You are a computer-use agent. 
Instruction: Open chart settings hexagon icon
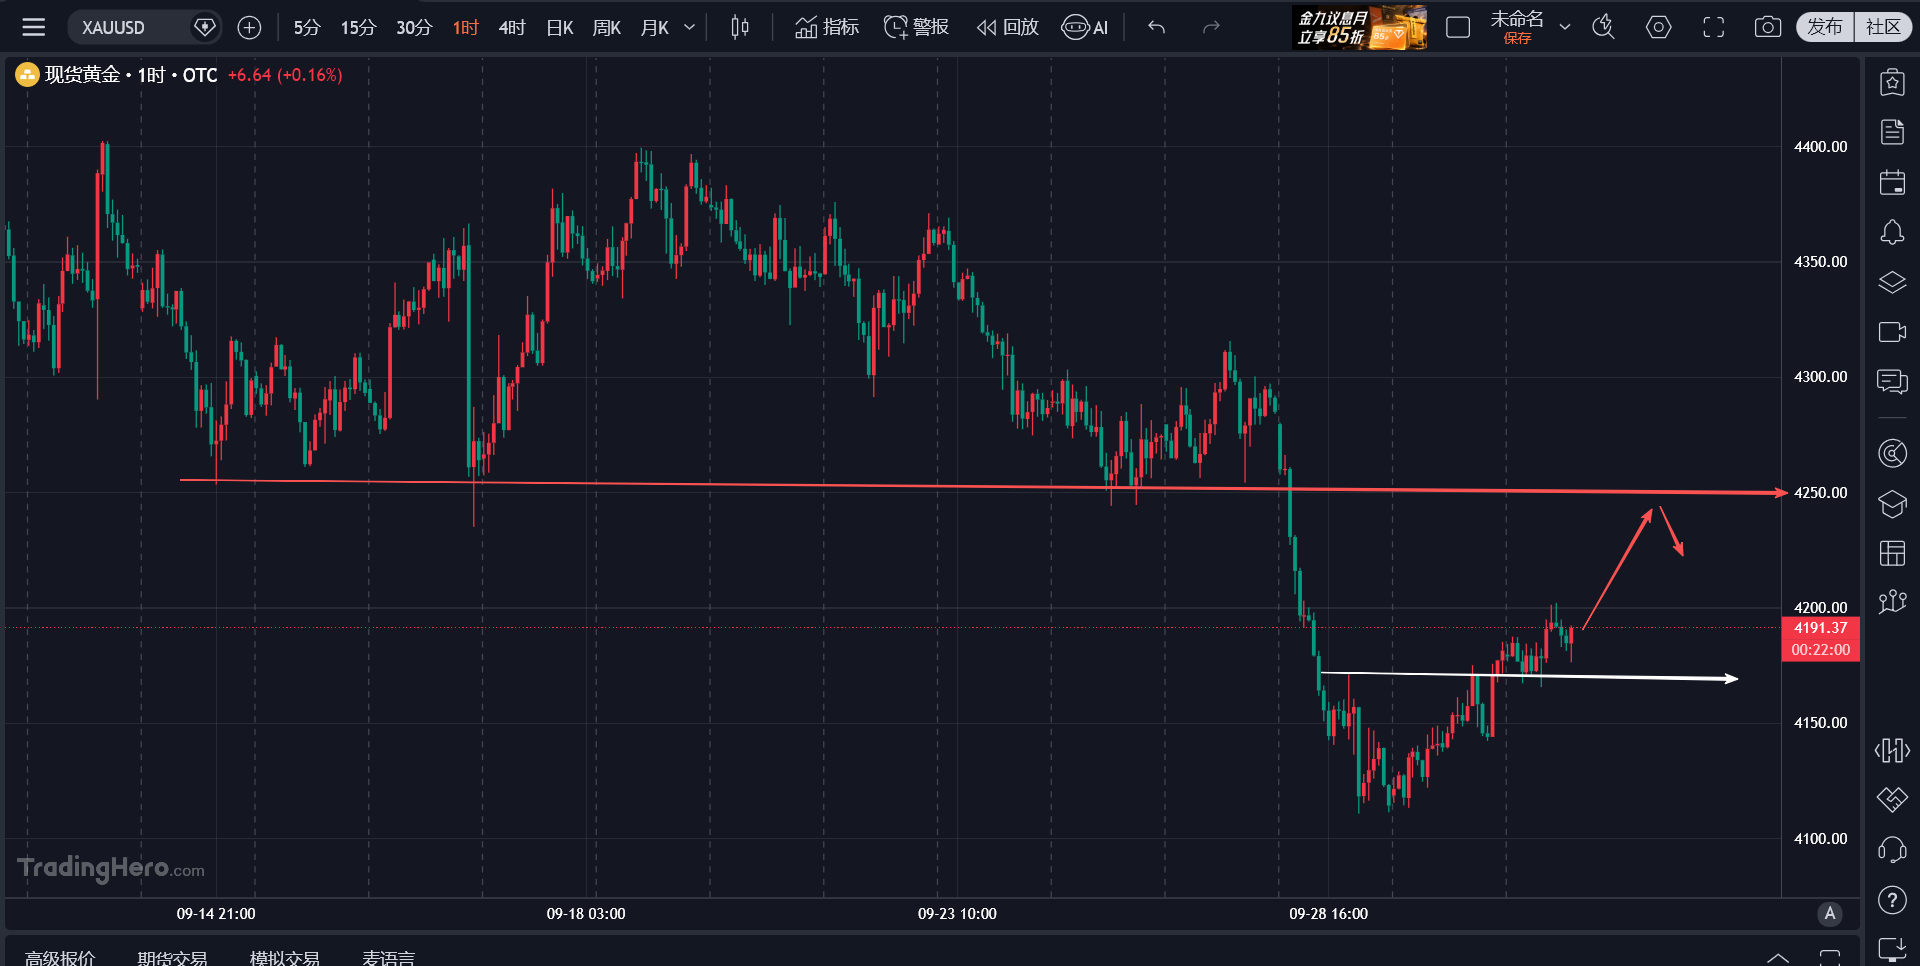pos(1659,27)
